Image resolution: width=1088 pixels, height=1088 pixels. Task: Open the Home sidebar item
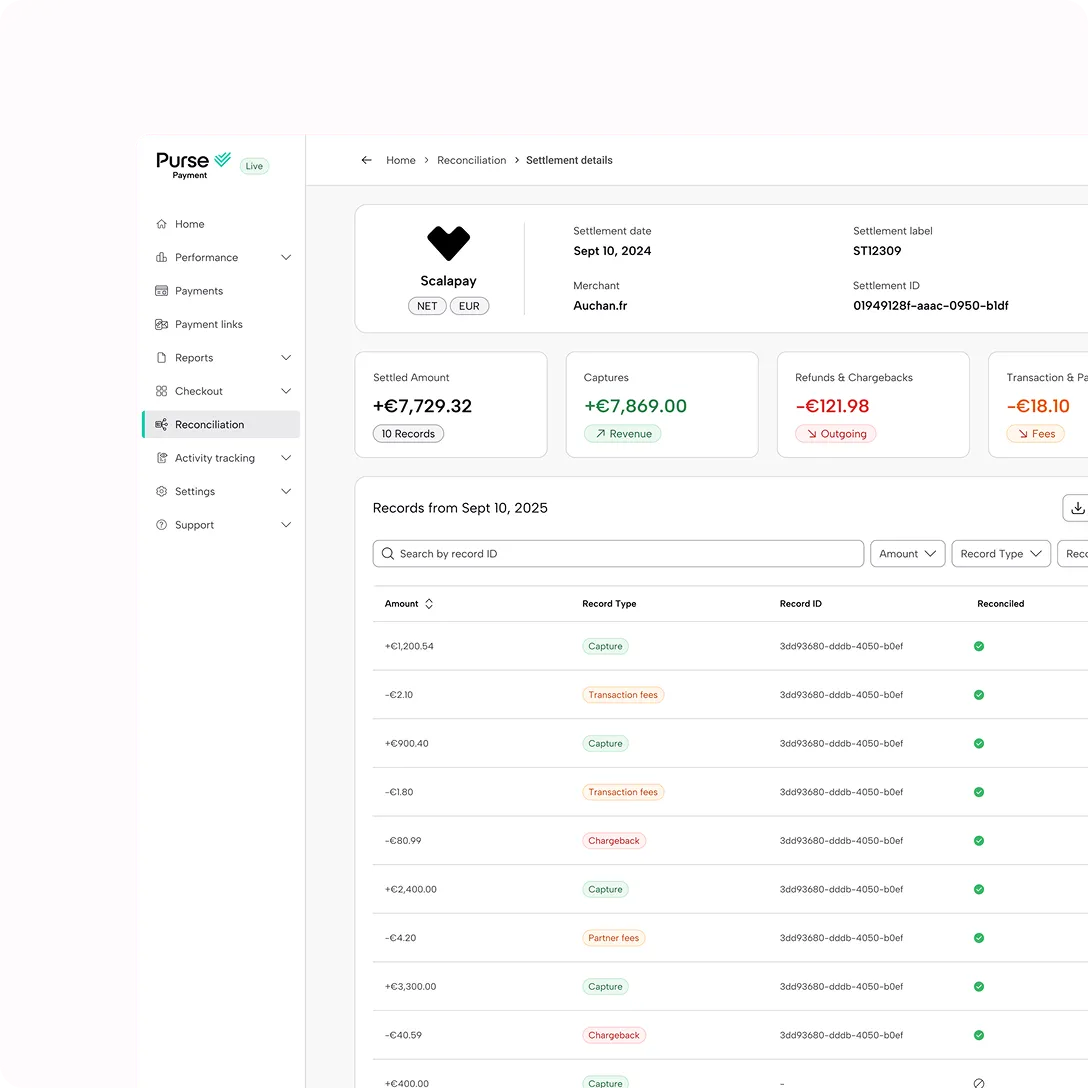coord(221,224)
